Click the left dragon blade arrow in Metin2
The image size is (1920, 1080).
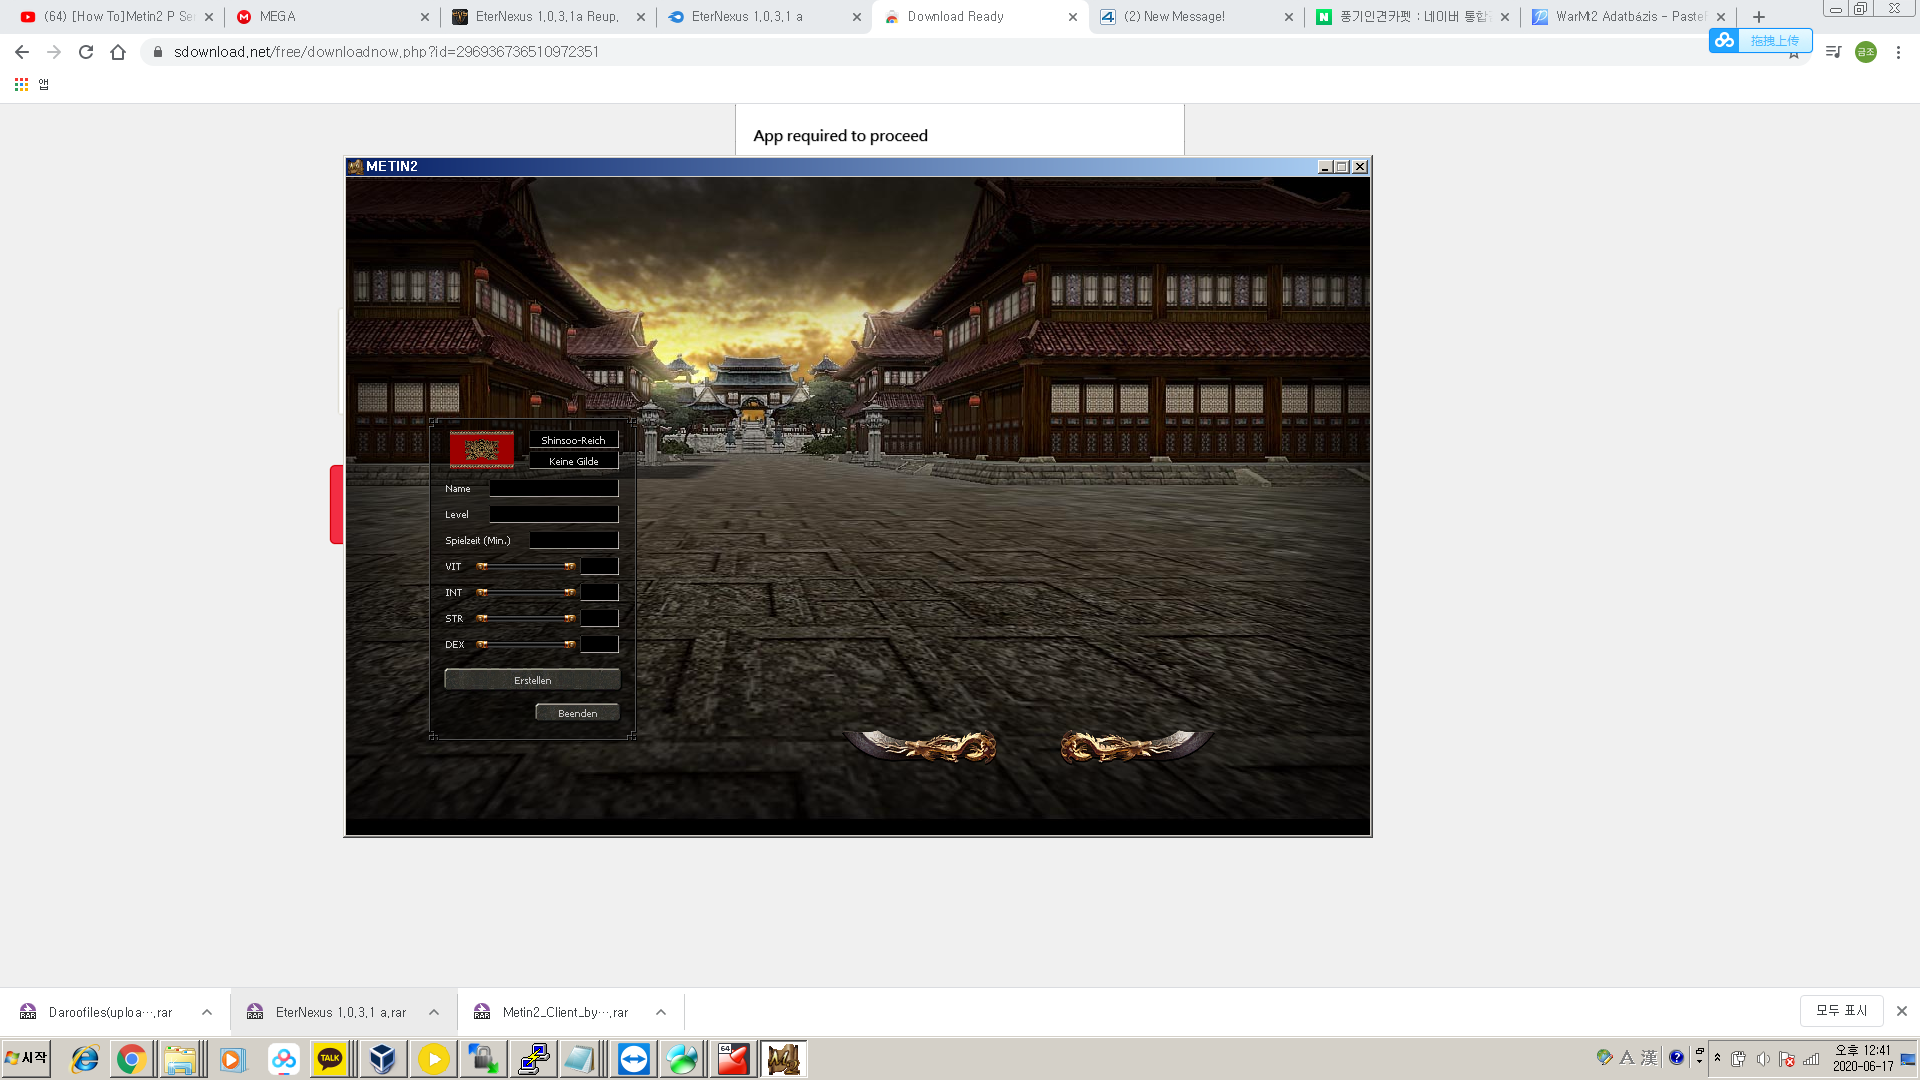tap(922, 746)
